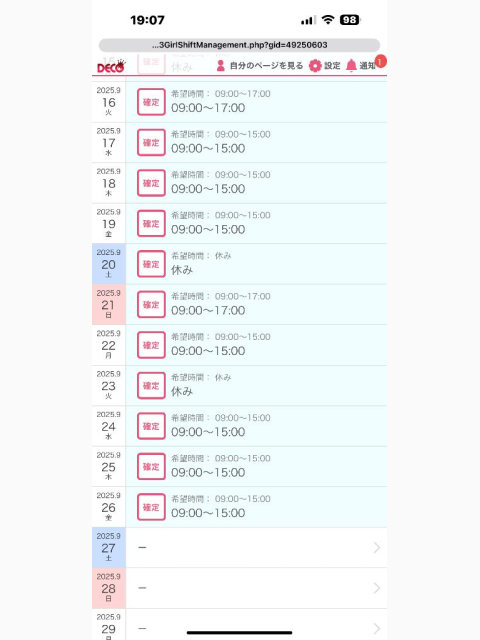Expand the September 29 shift entry chevron
Viewport: 480px width, 640px height.
coord(377,628)
